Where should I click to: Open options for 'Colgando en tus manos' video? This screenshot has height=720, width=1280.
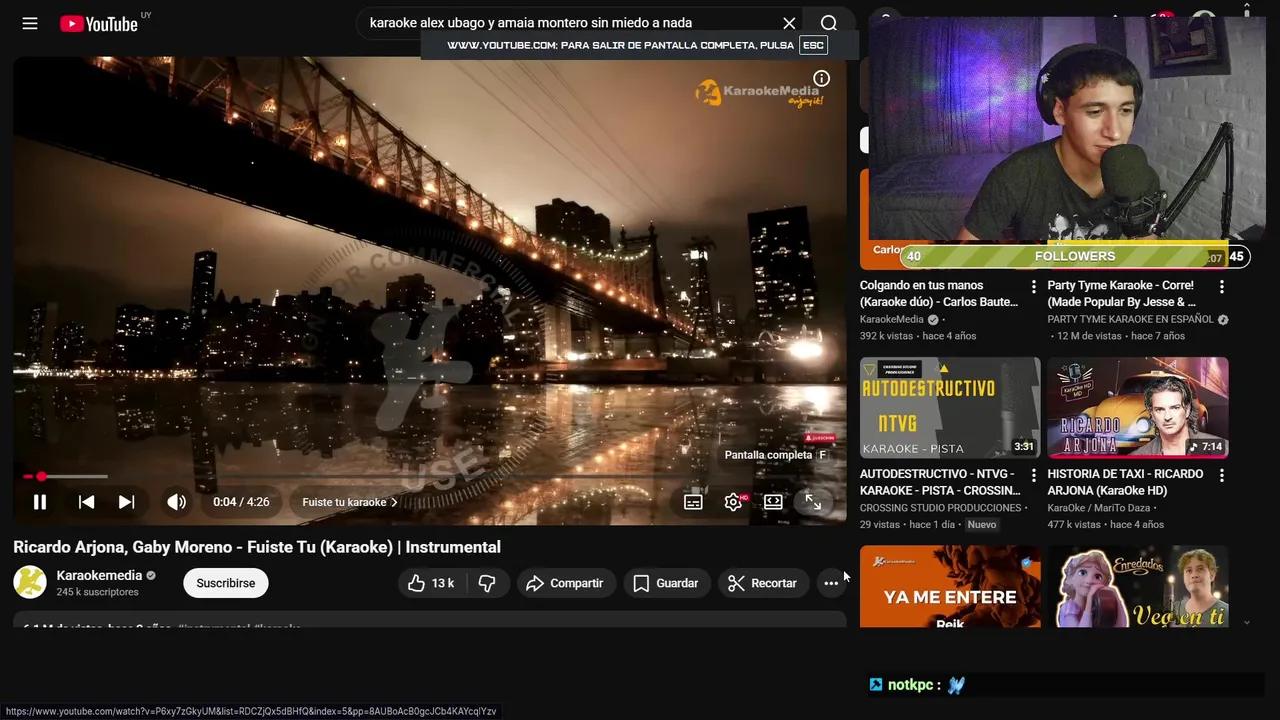[x=1034, y=287]
